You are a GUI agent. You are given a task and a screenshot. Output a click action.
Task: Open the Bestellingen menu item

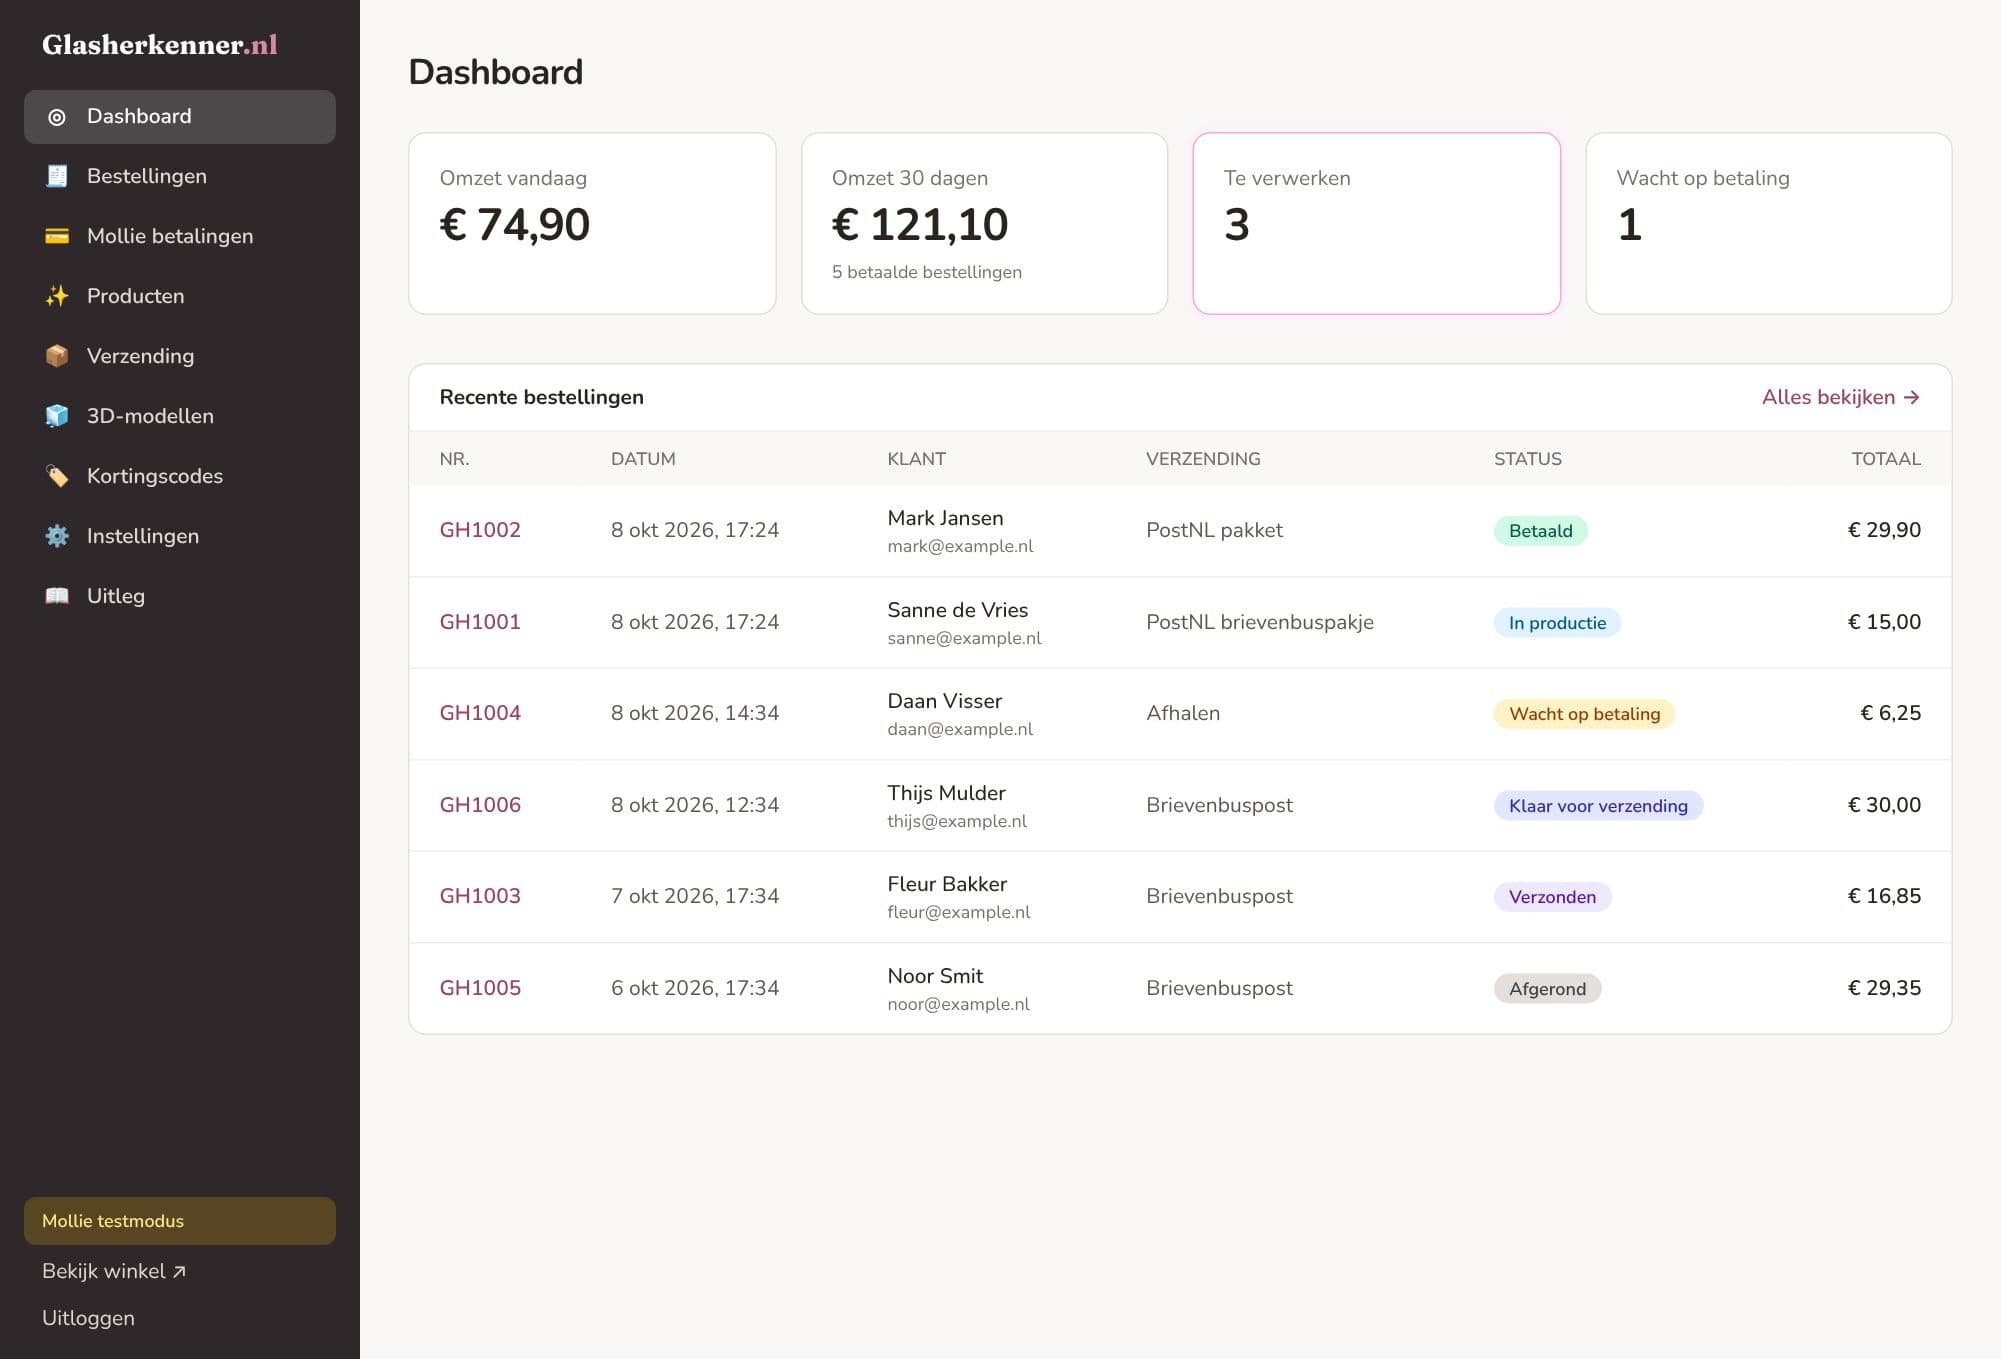[180, 176]
